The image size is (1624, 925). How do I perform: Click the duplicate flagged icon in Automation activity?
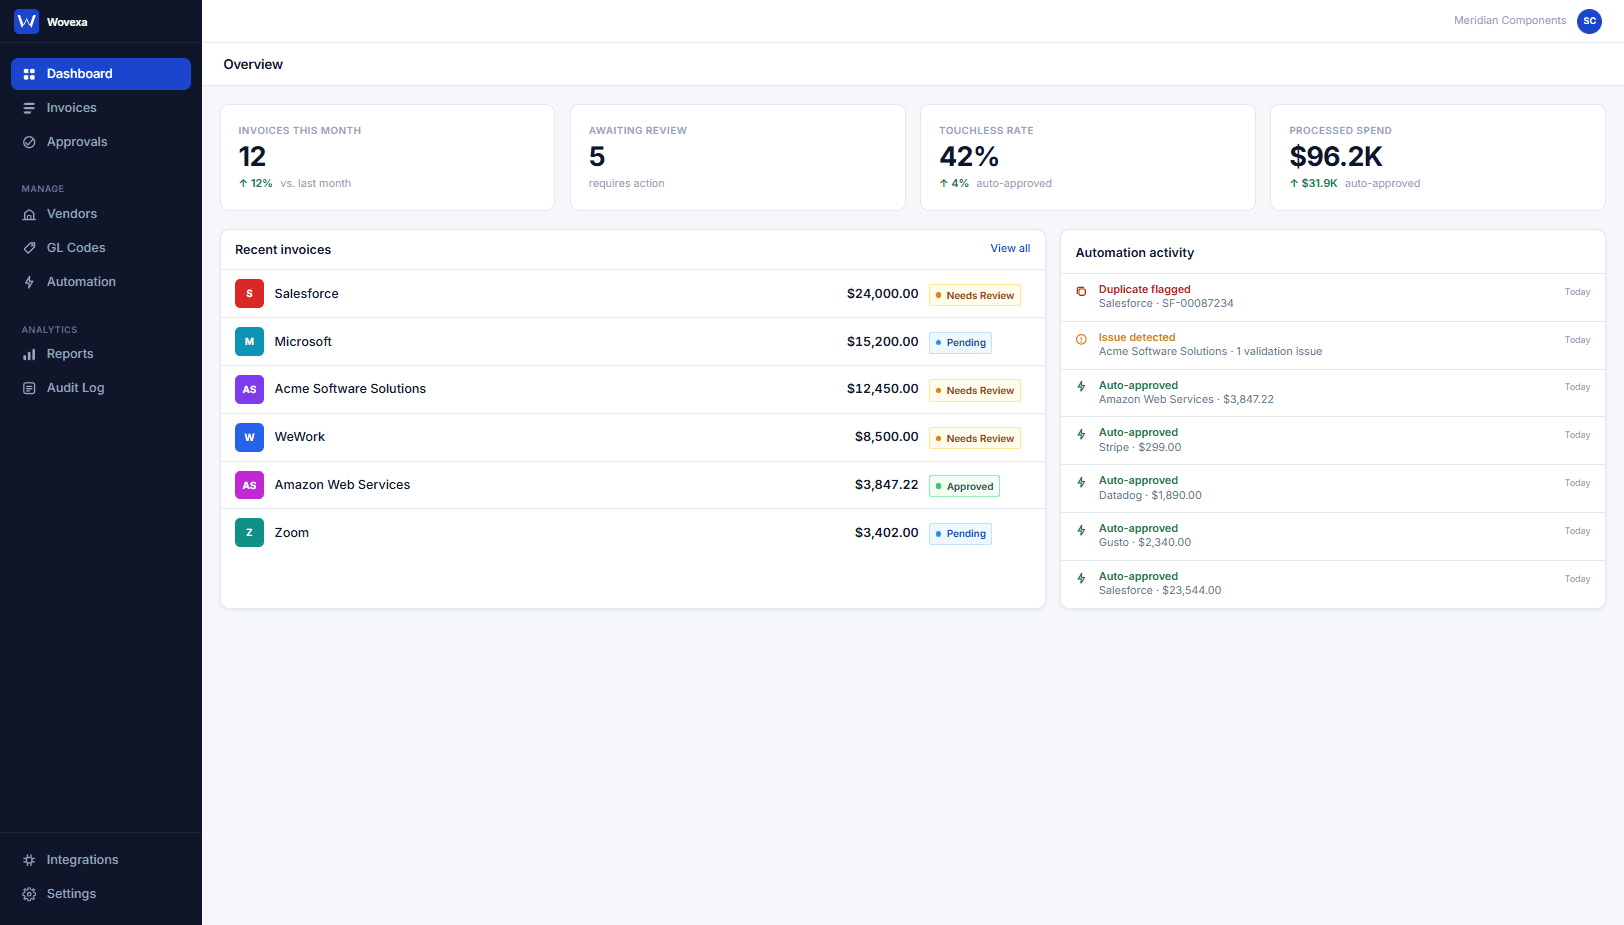1082,291
